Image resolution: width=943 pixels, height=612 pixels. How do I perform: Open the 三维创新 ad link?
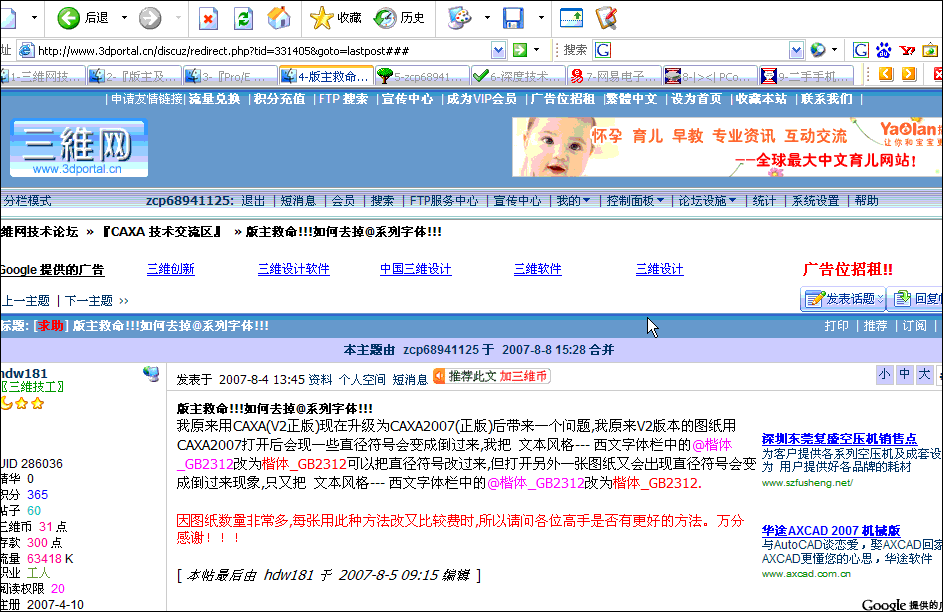[x=171, y=269]
